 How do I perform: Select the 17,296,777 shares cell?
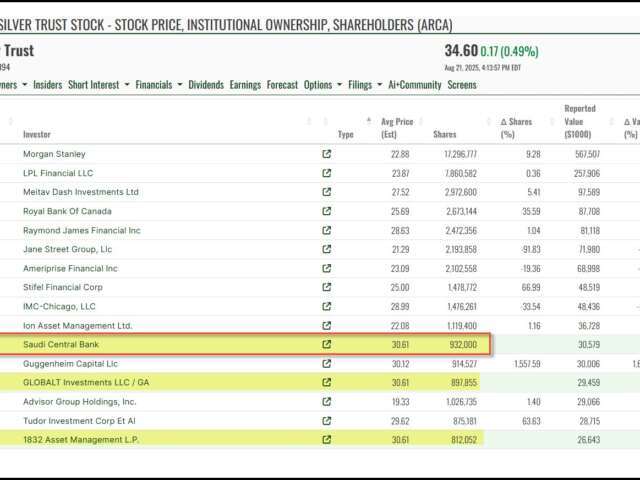[460, 154]
